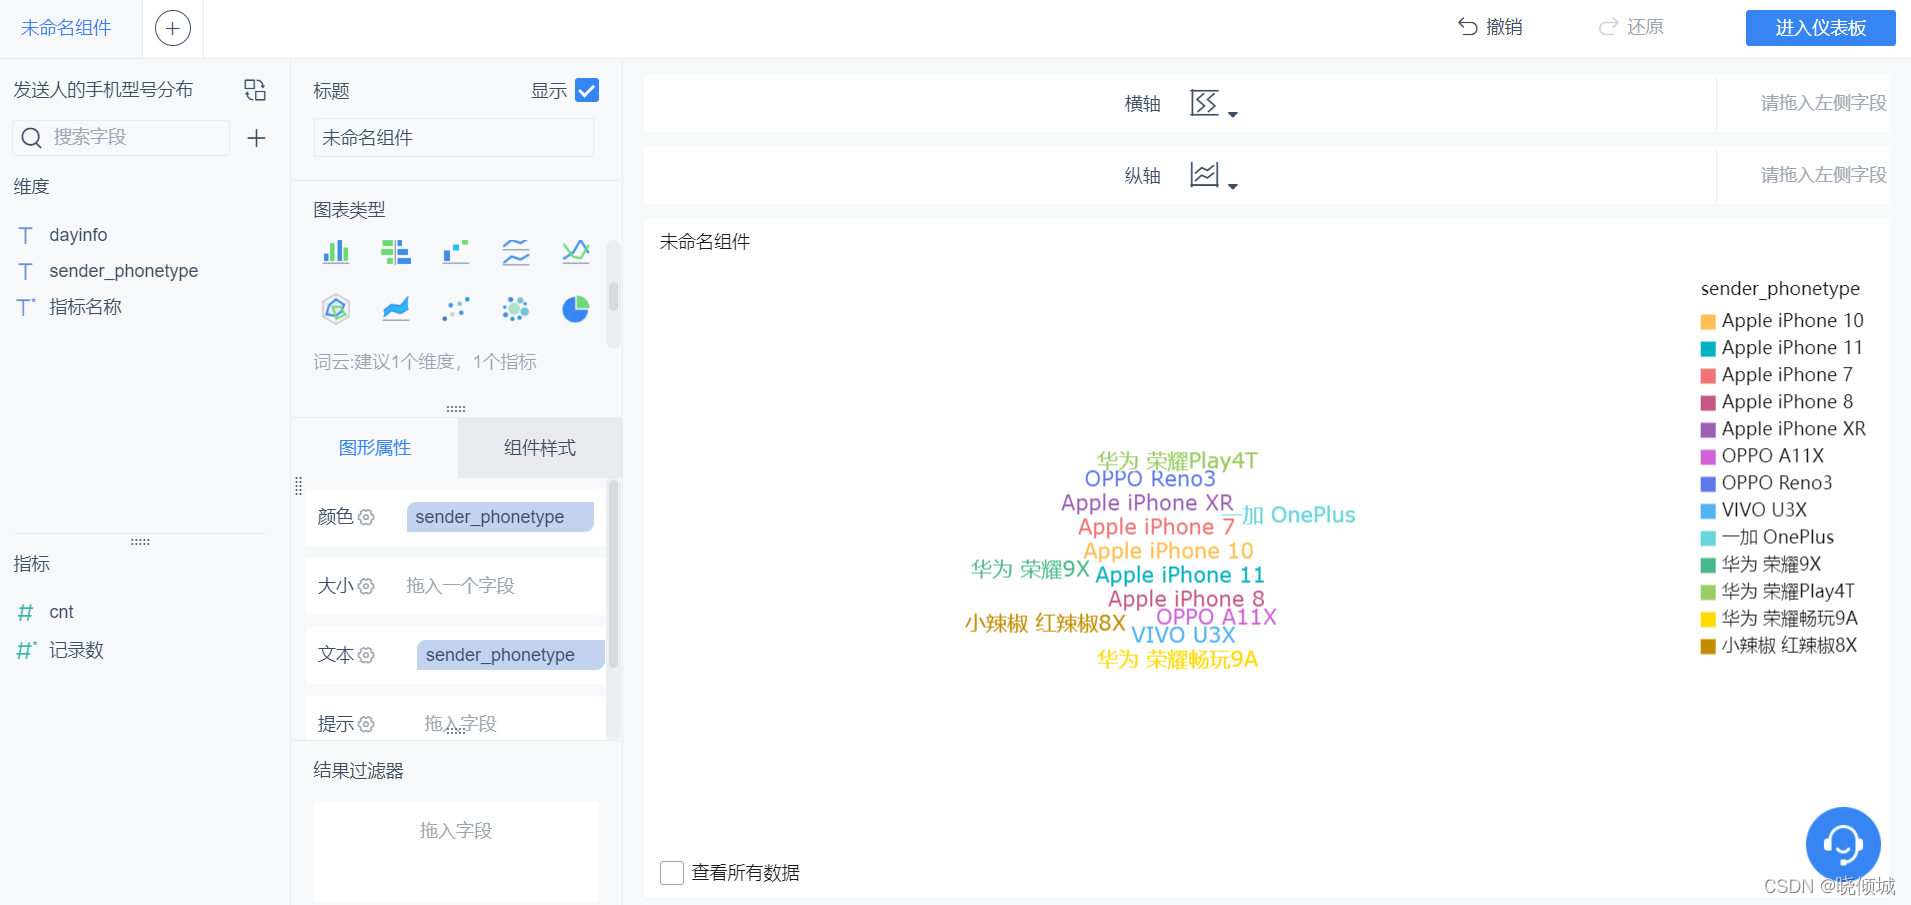Image resolution: width=1911 pixels, height=905 pixels.
Task: Open the horizontal axis (横轴) type dropdown
Action: pos(1213,104)
